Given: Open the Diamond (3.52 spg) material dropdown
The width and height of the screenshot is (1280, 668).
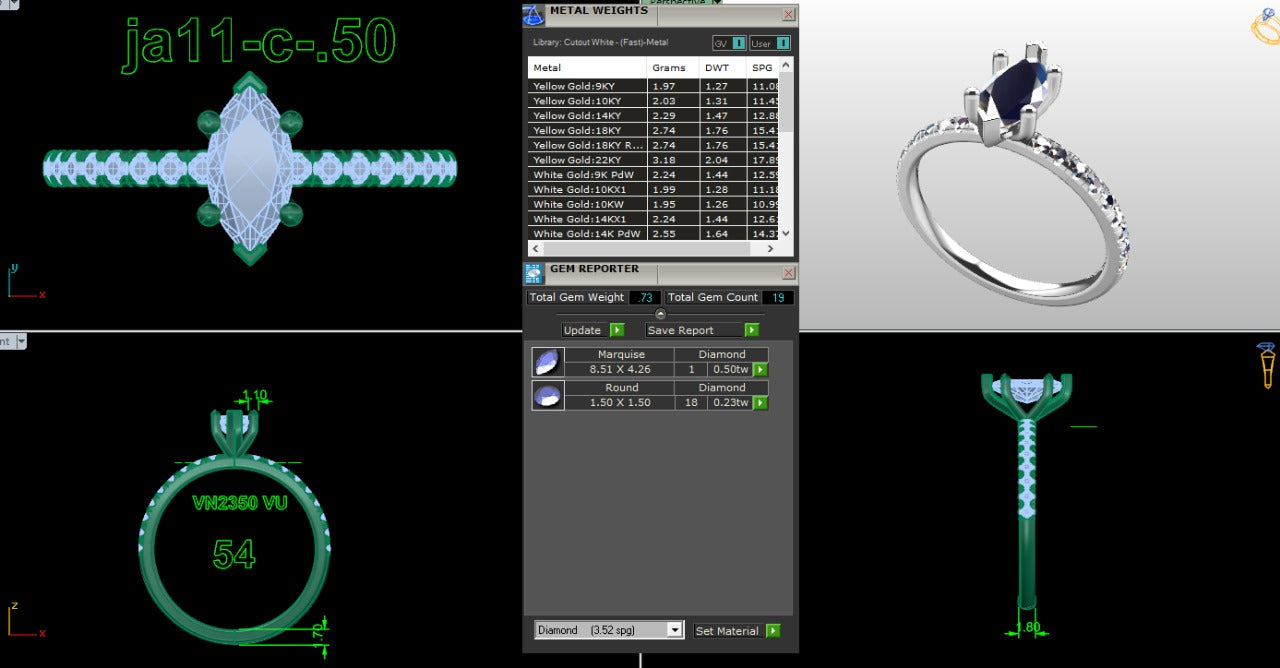Looking at the screenshot, I should [675, 630].
